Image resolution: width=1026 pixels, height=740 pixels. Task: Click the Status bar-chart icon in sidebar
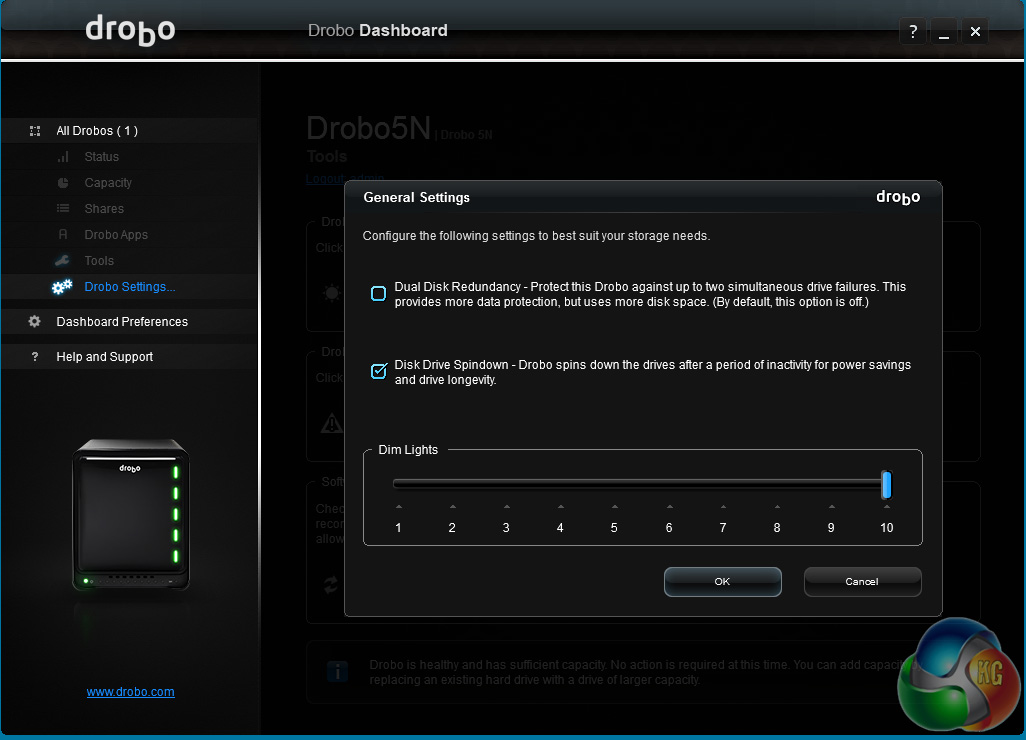tap(63, 157)
